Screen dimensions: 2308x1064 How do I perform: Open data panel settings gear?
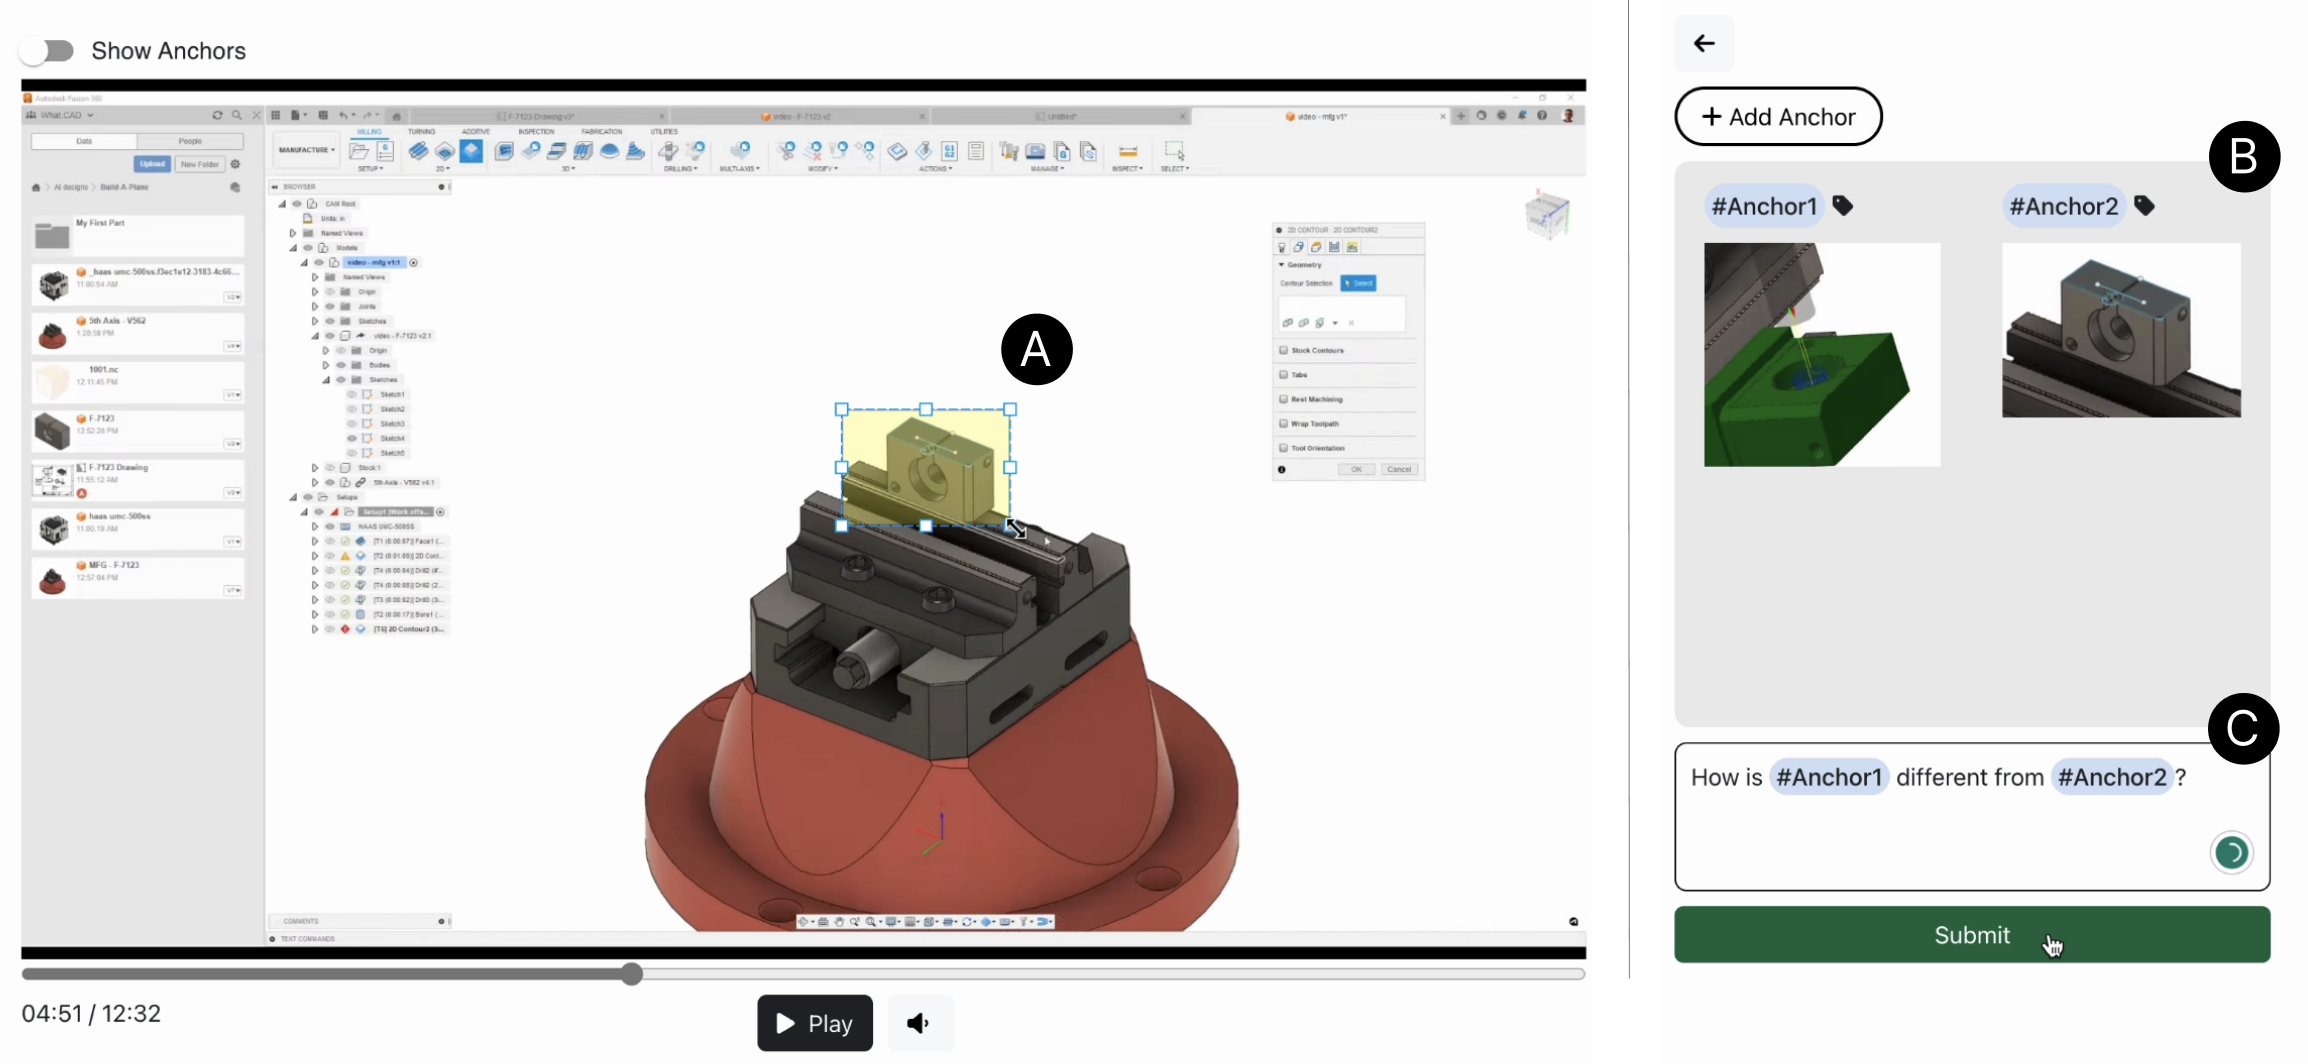click(x=236, y=164)
